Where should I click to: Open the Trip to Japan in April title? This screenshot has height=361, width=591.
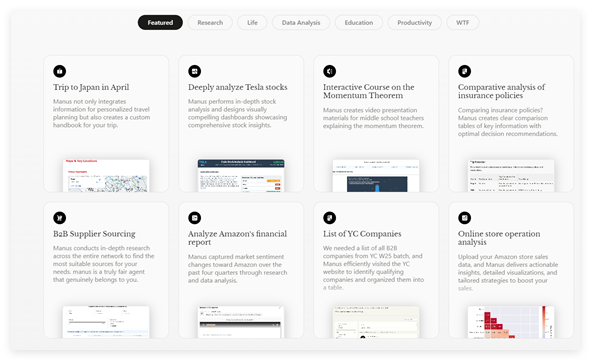[x=91, y=87]
